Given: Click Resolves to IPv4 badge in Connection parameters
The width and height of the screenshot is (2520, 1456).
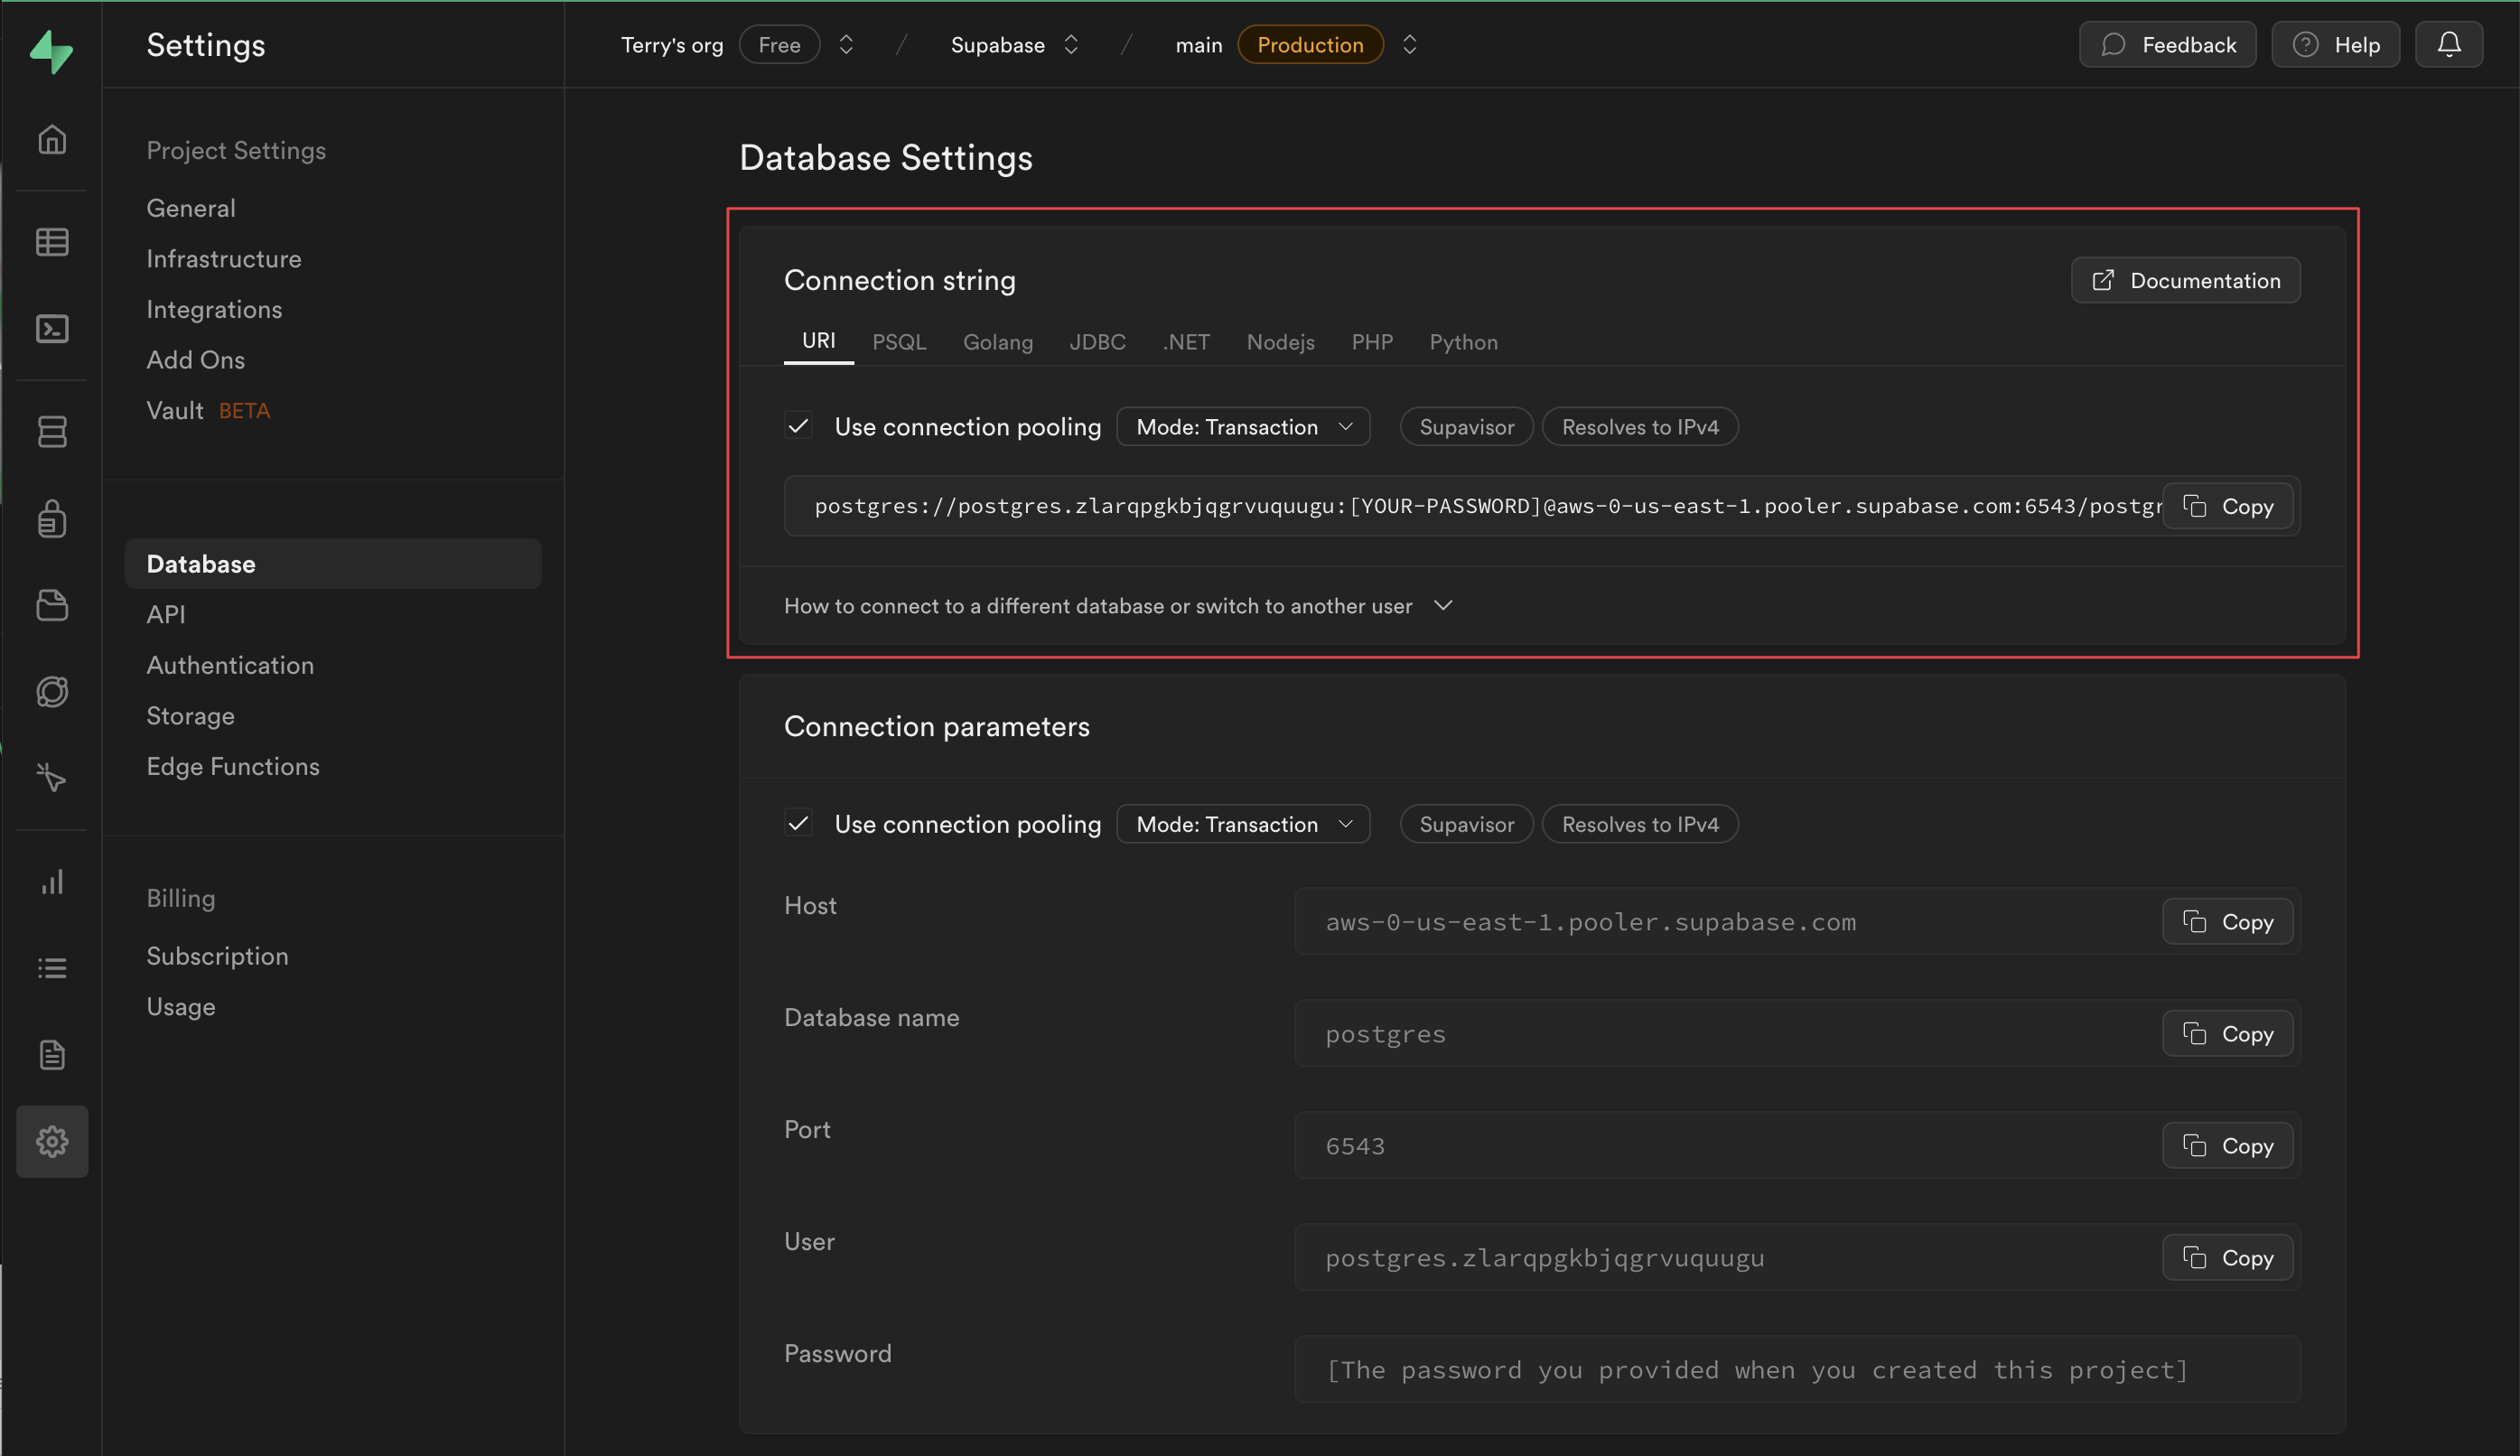Looking at the screenshot, I should 1640,823.
